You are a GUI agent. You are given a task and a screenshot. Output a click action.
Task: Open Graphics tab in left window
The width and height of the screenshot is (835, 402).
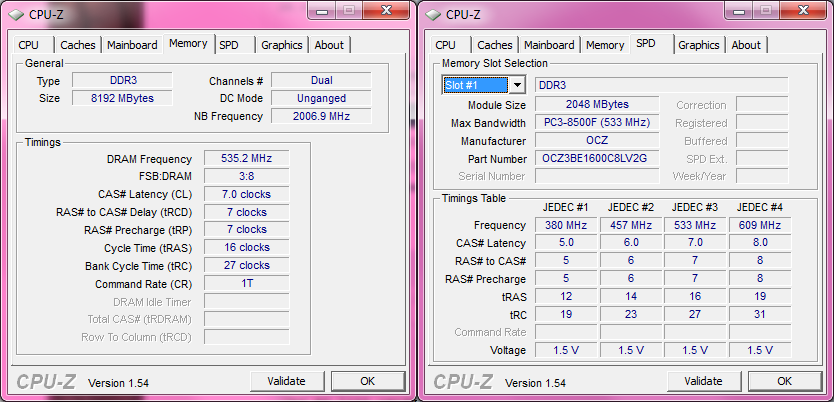(282, 45)
